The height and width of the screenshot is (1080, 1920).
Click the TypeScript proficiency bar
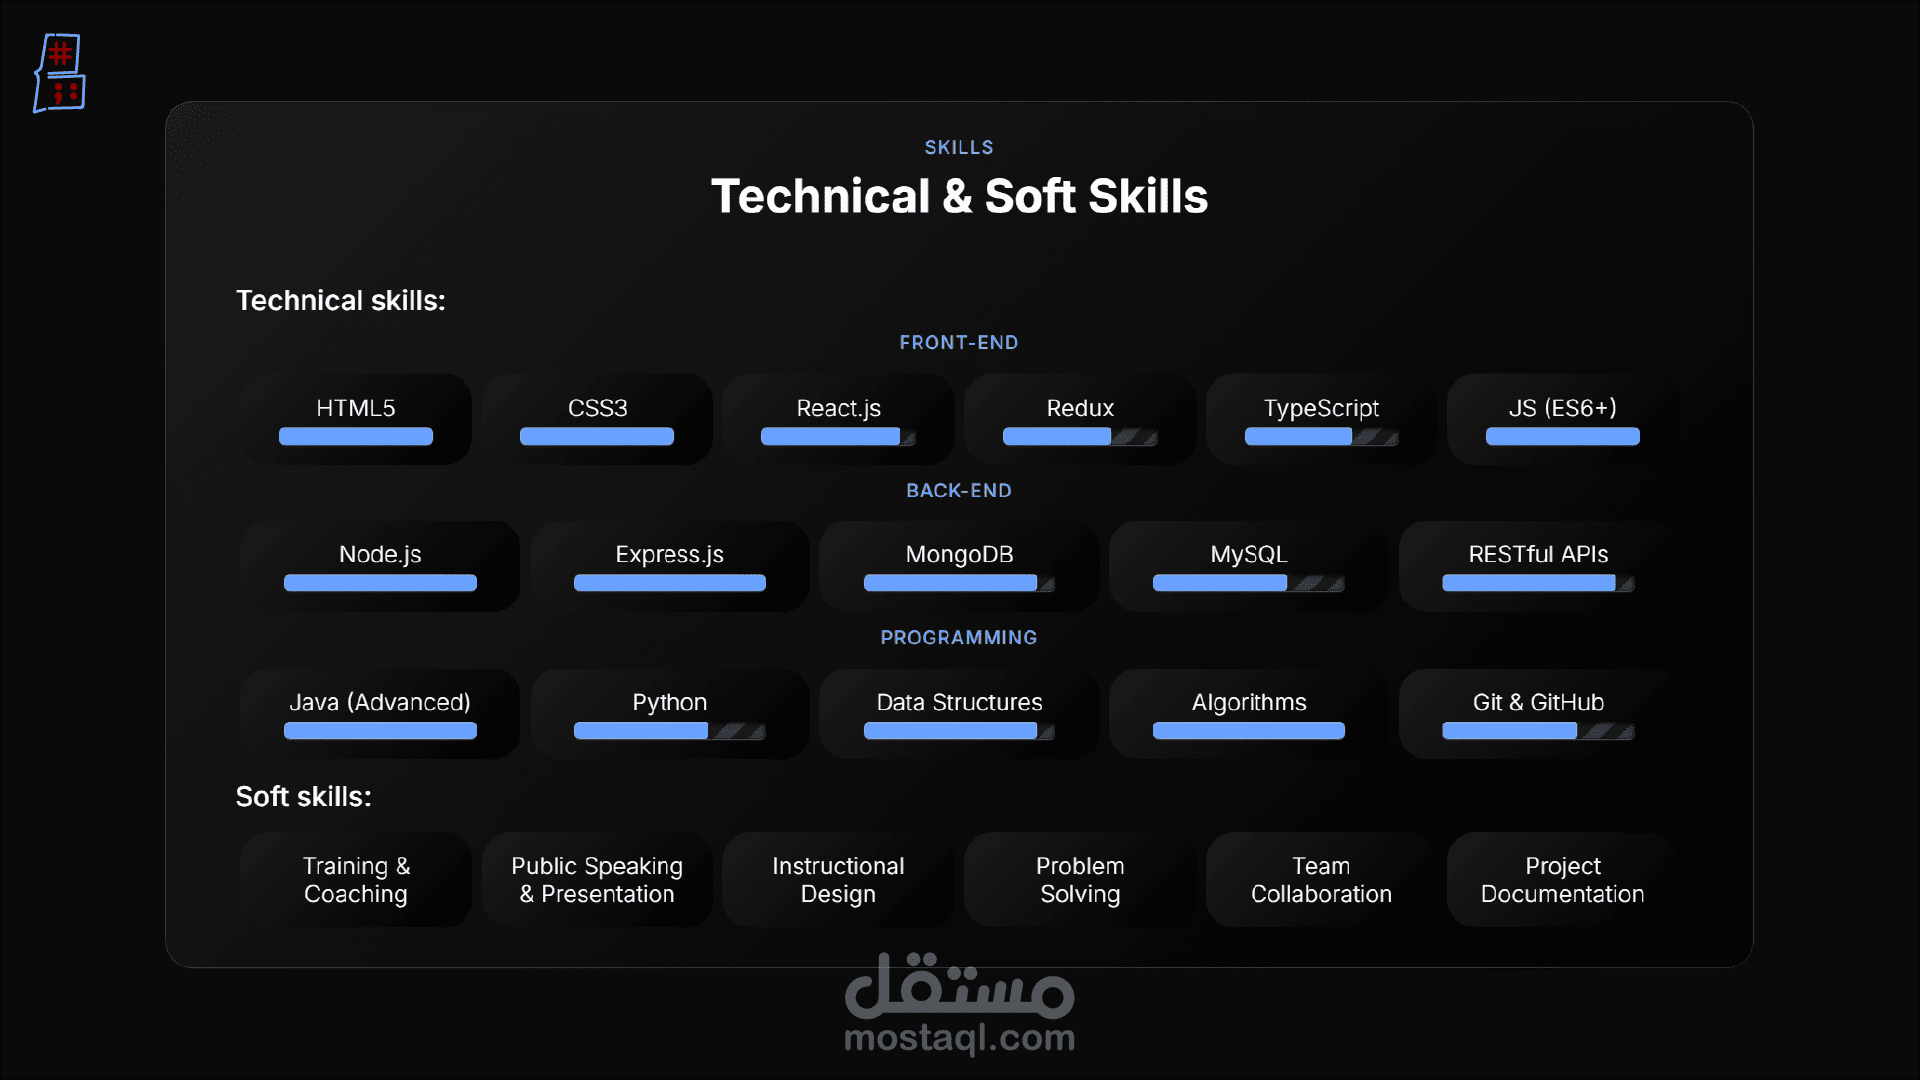[x=1321, y=436]
